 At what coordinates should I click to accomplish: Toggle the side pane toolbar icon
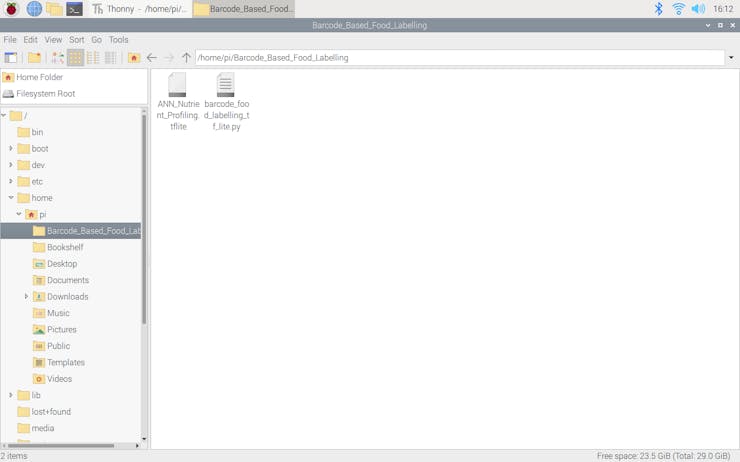(x=10, y=58)
